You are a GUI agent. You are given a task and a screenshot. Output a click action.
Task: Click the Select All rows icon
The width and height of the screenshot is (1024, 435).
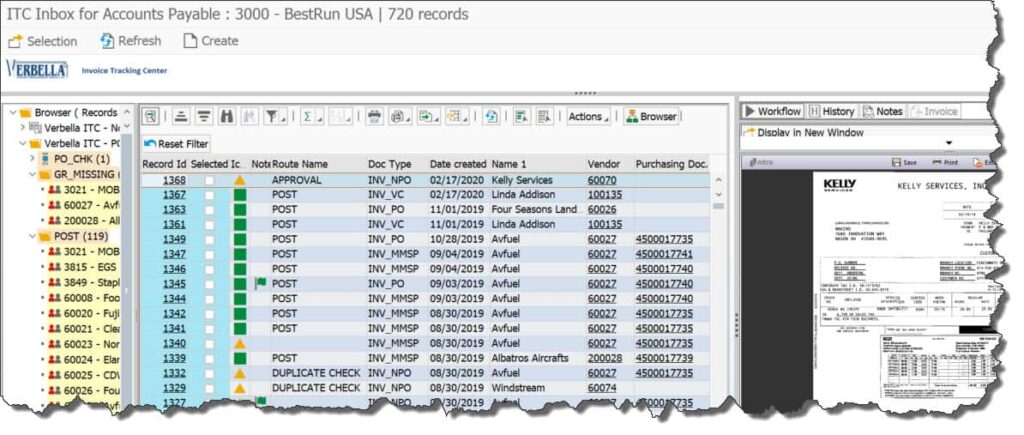pos(521,116)
